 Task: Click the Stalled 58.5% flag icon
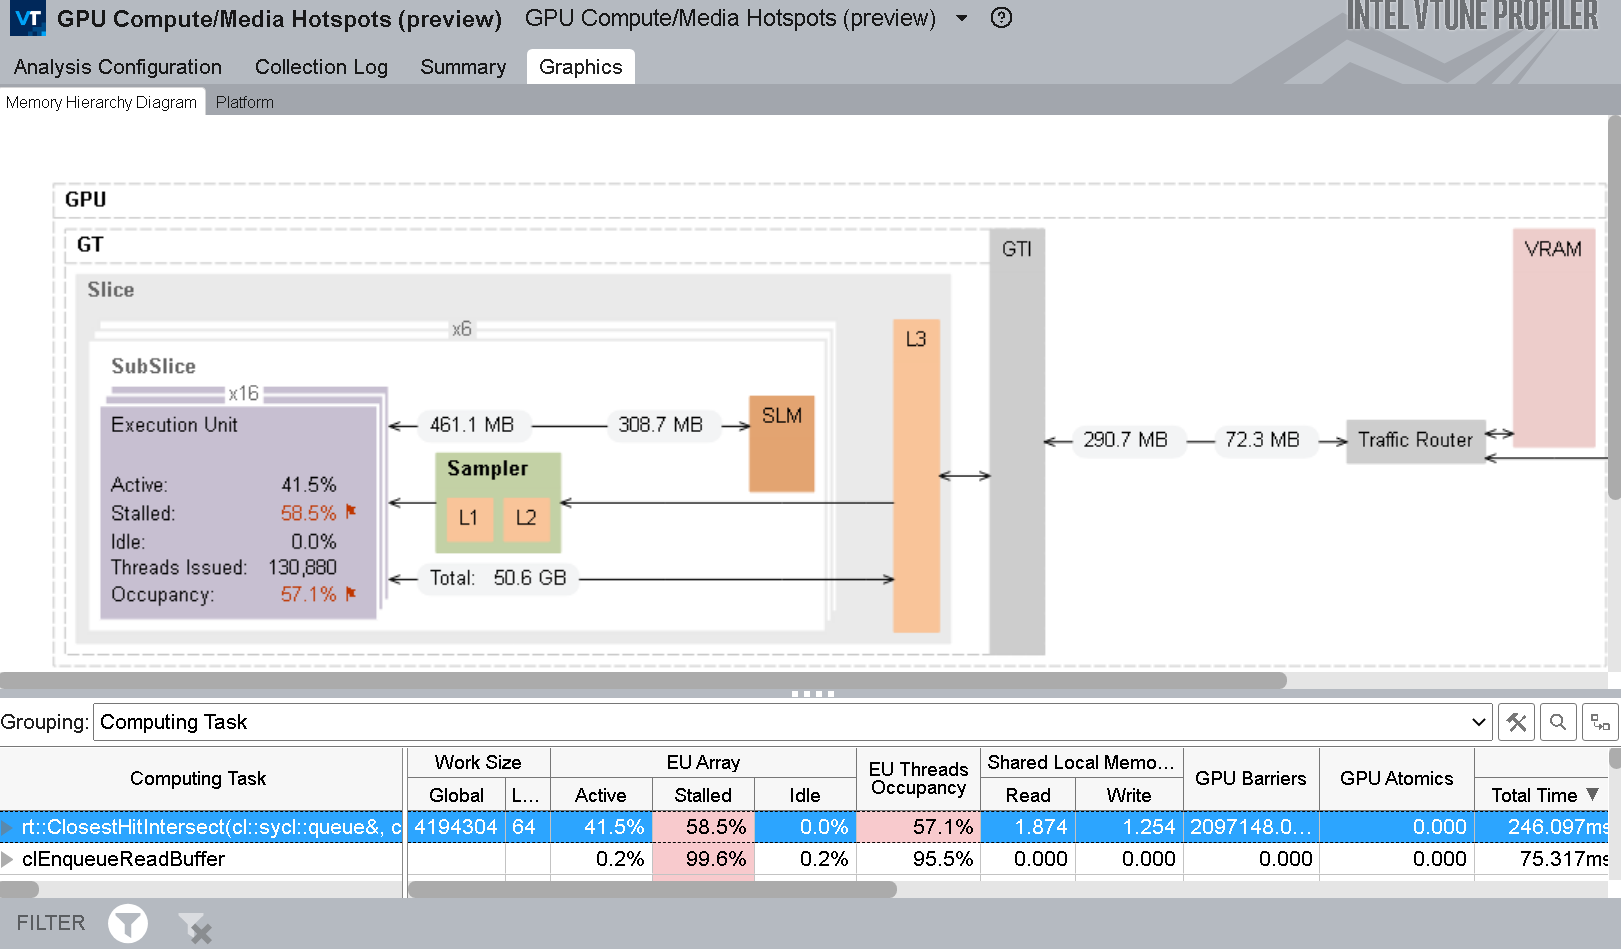pyautogui.click(x=351, y=511)
